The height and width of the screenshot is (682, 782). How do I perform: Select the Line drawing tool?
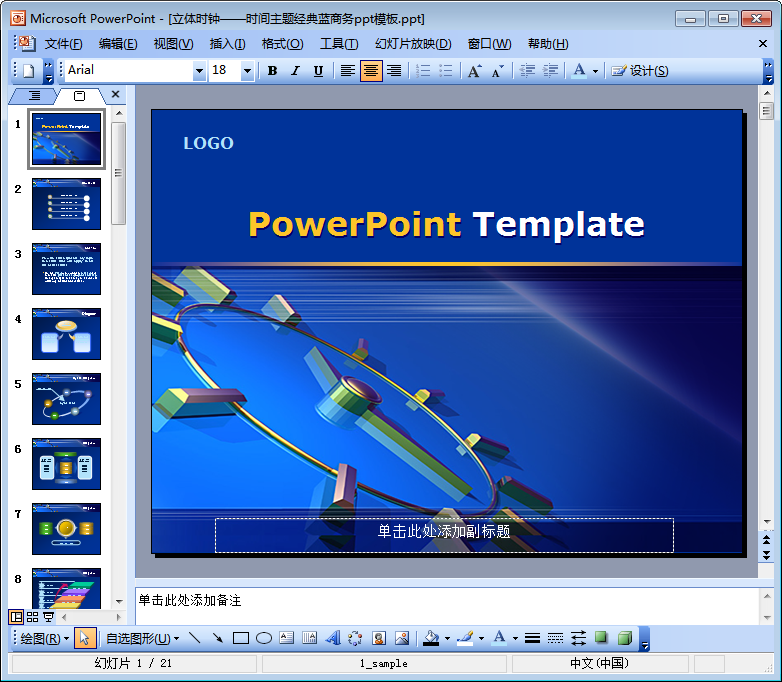pos(195,638)
